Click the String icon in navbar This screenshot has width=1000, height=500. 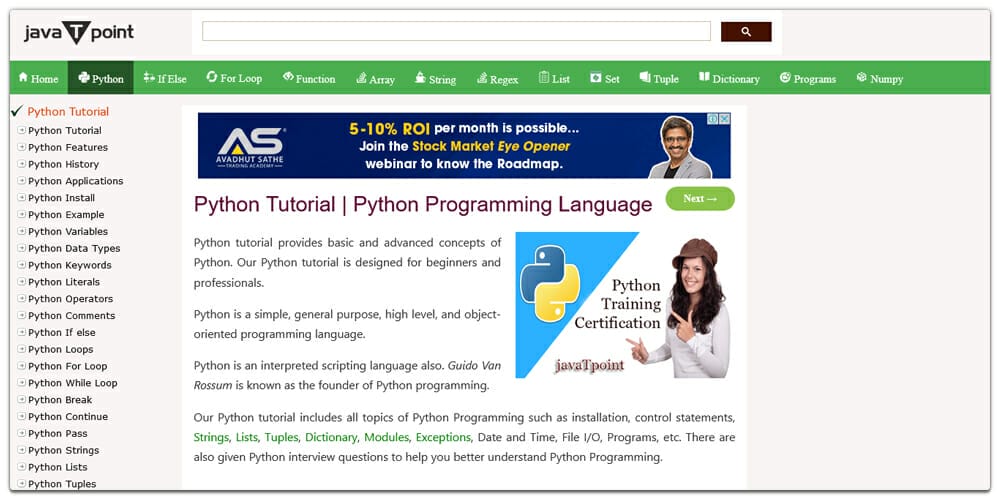(420, 77)
